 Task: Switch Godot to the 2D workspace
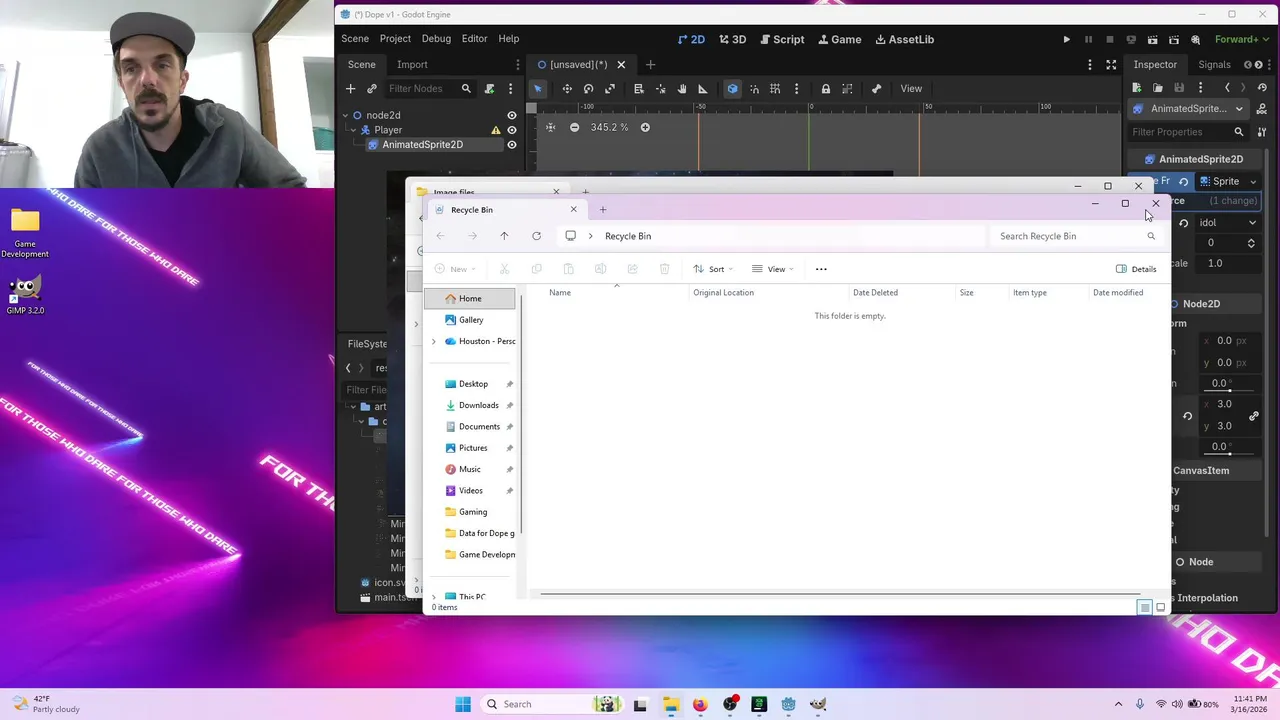coord(691,39)
